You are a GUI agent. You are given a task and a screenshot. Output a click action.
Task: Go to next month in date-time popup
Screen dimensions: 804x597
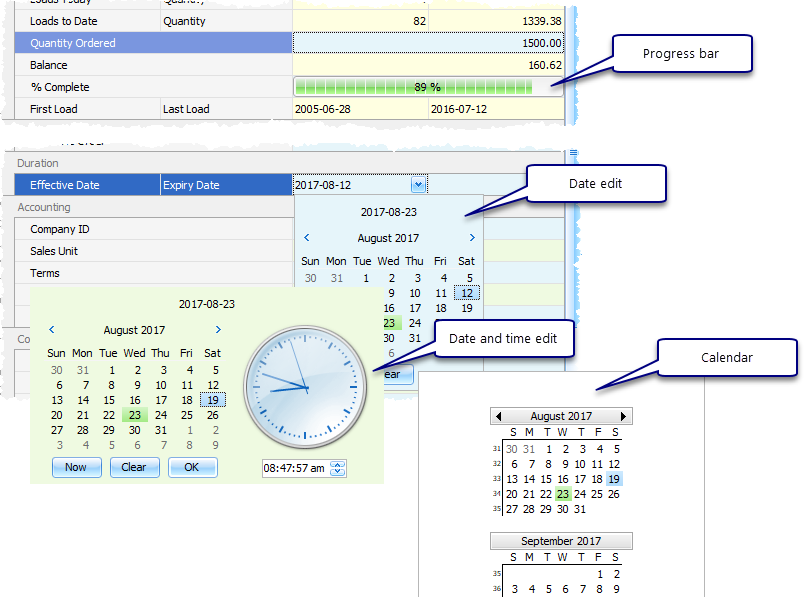pyautogui.click(x=218, y=330)
